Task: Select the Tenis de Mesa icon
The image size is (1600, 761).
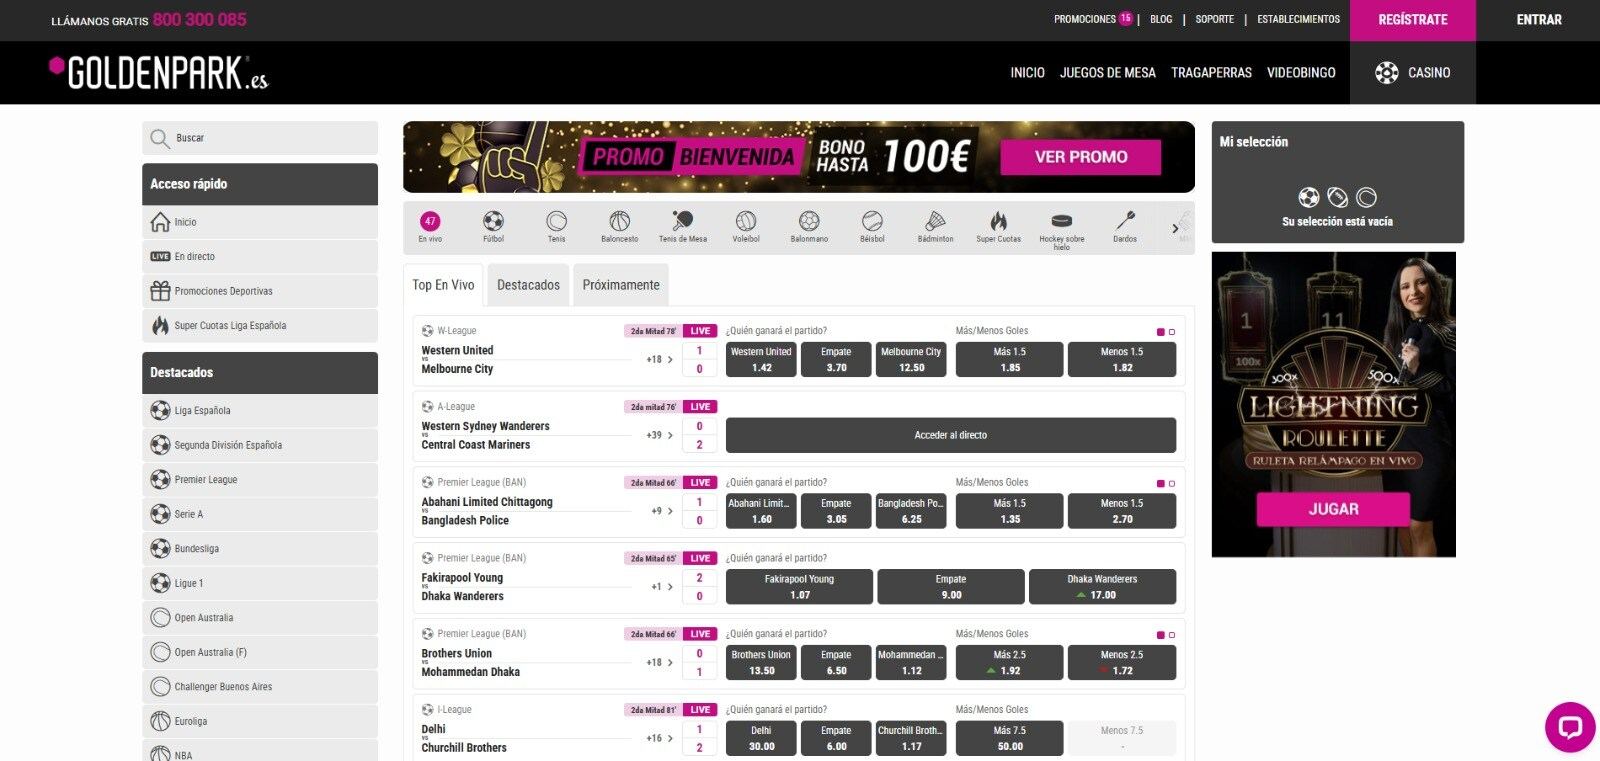Action: tap(682, 226)
